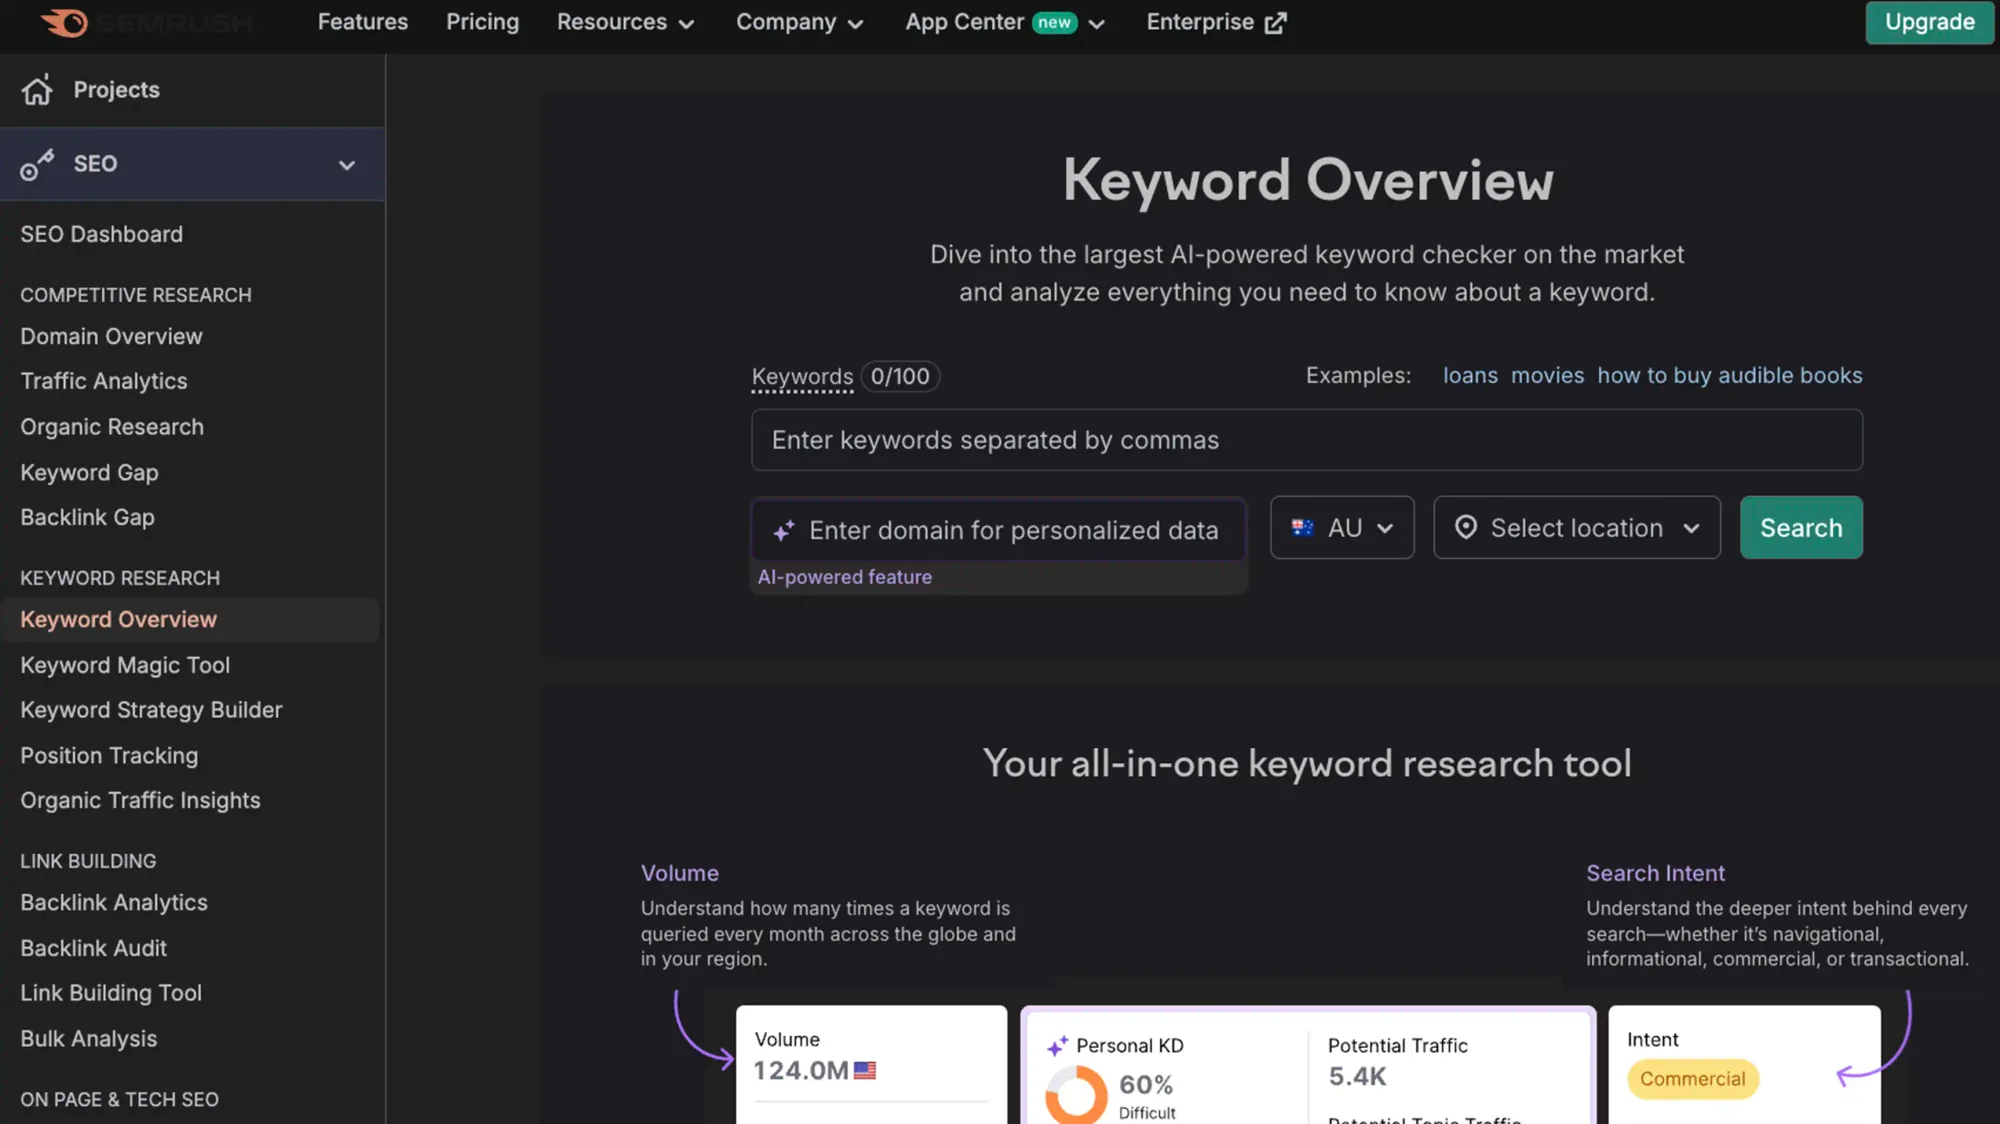The height and width of the screenshot is (1124, 2000).
Task: Click the green Upgrade button
Action: point(1929,22)
